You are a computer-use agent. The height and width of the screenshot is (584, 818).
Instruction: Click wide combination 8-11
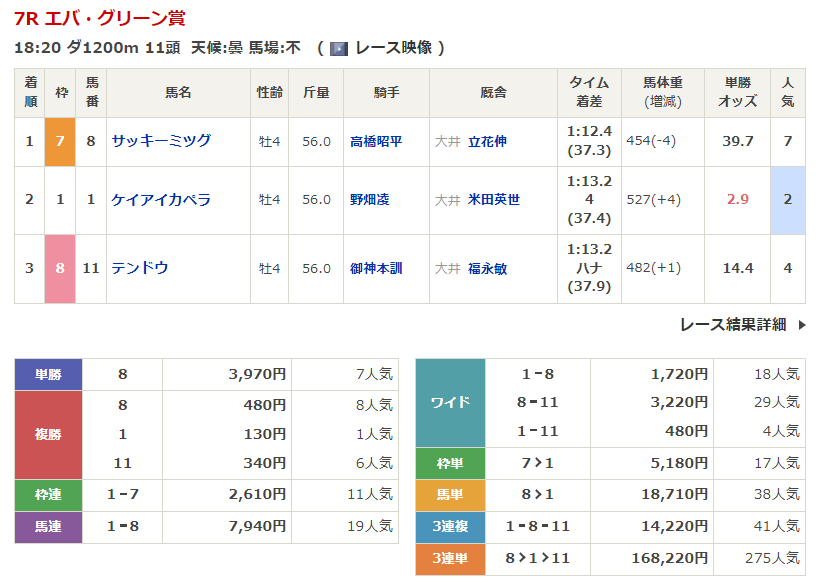[537, 402]
